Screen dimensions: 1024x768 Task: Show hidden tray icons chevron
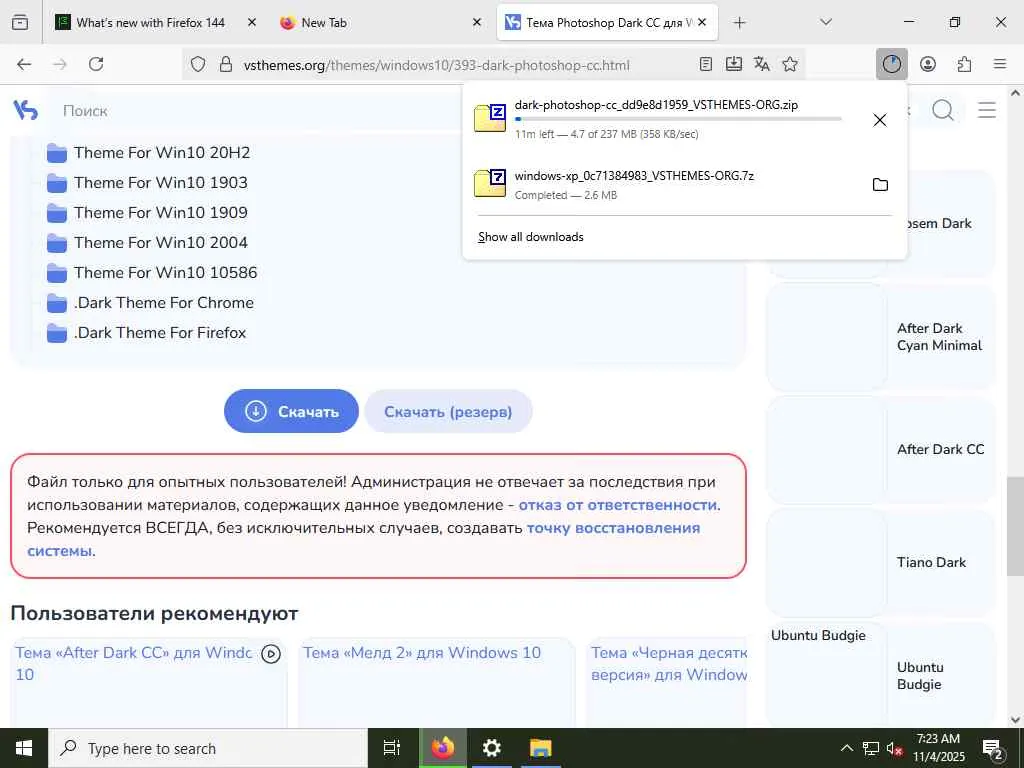coord(846,748)
